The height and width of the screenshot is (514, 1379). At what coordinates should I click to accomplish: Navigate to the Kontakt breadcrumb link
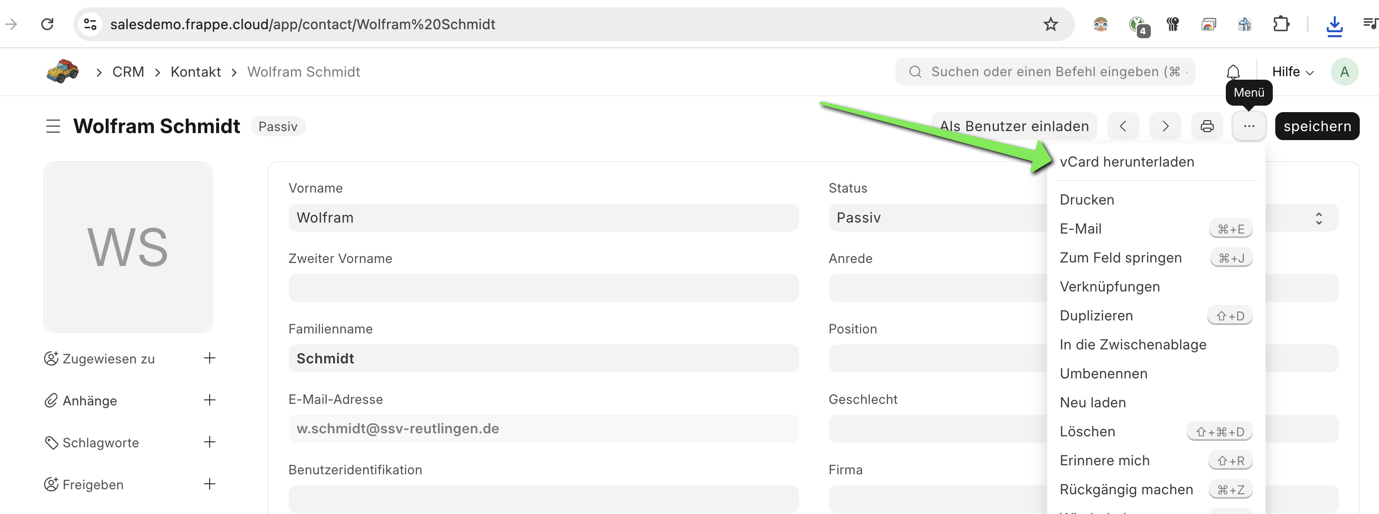coord(195,72)
